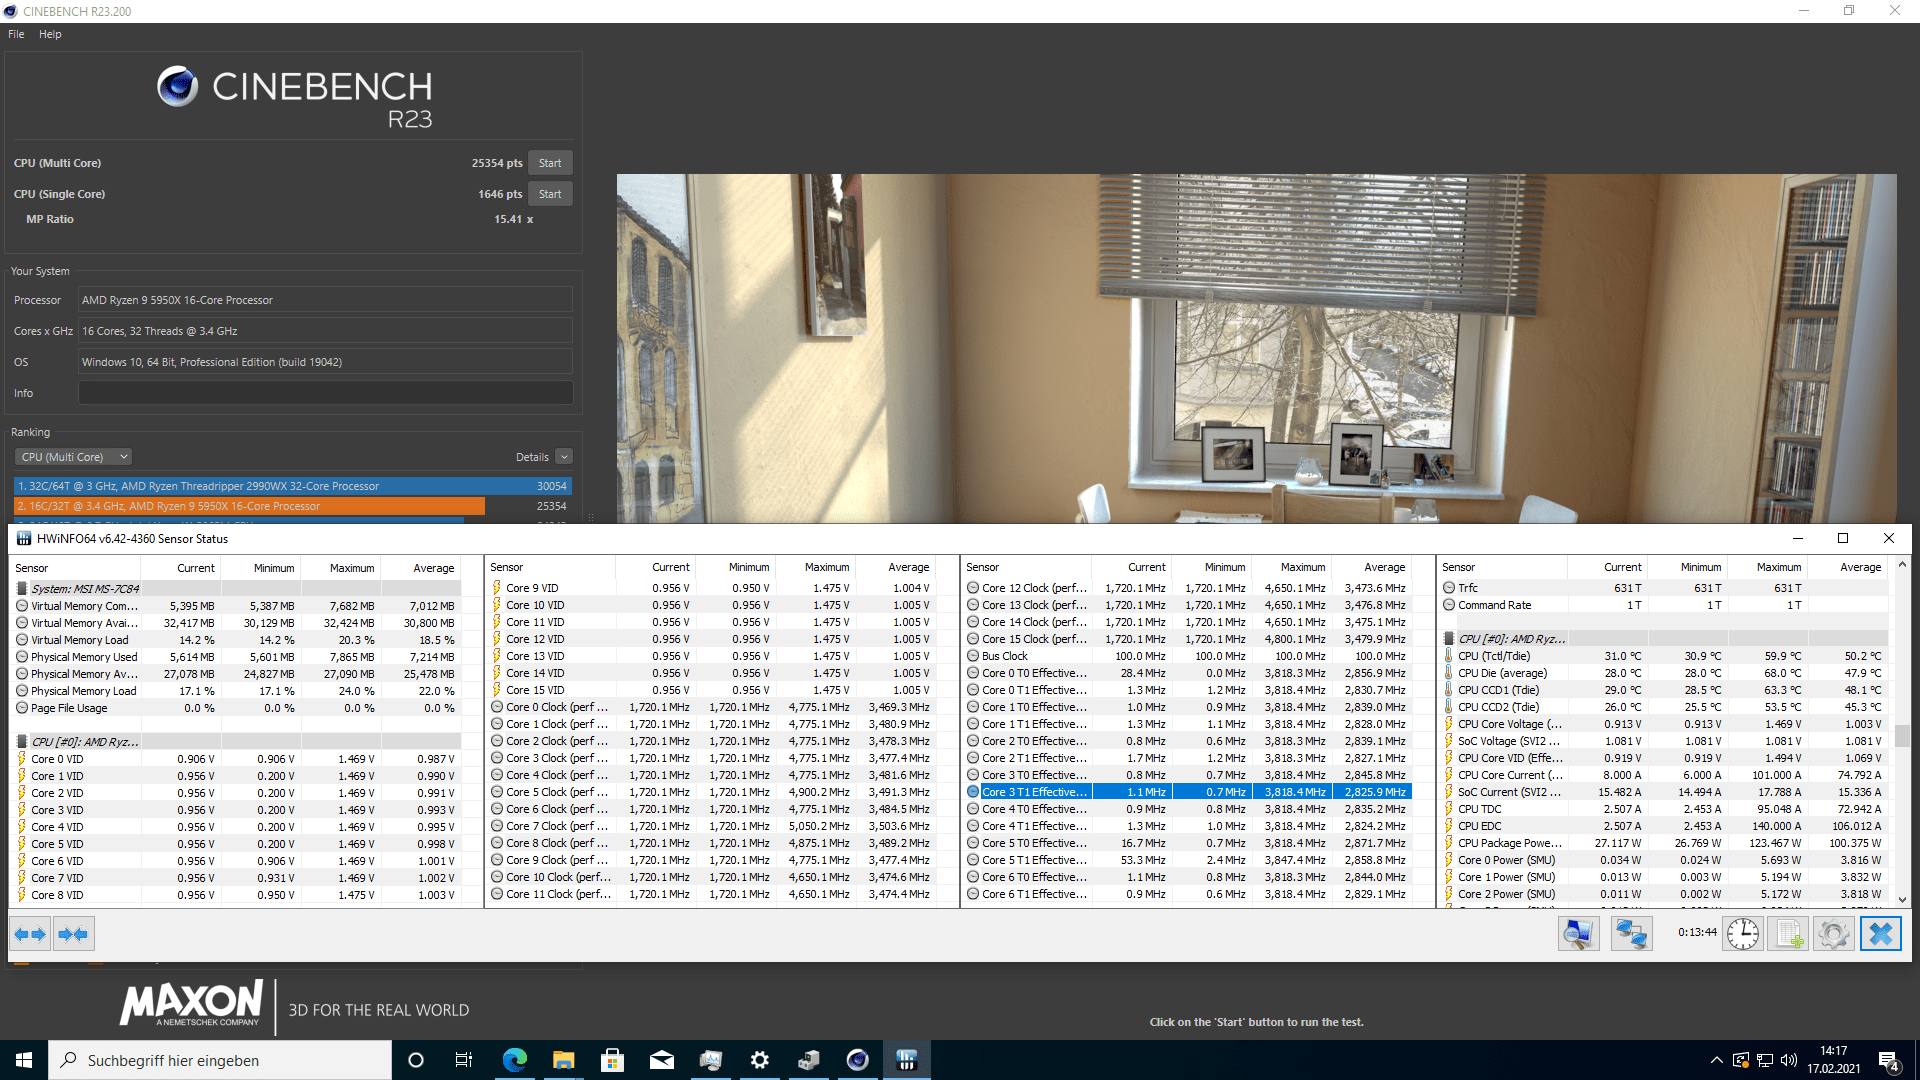1920x1080 pixels.
Task: Select Core 7 Clock sensor row
Action: [x=713, y=826]
